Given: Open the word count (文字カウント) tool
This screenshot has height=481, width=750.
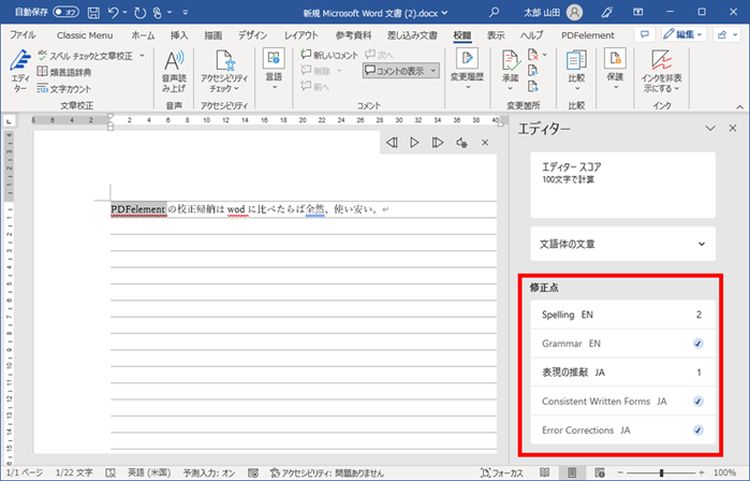Looking at the screenshot, I should click(x=64, y=88).
